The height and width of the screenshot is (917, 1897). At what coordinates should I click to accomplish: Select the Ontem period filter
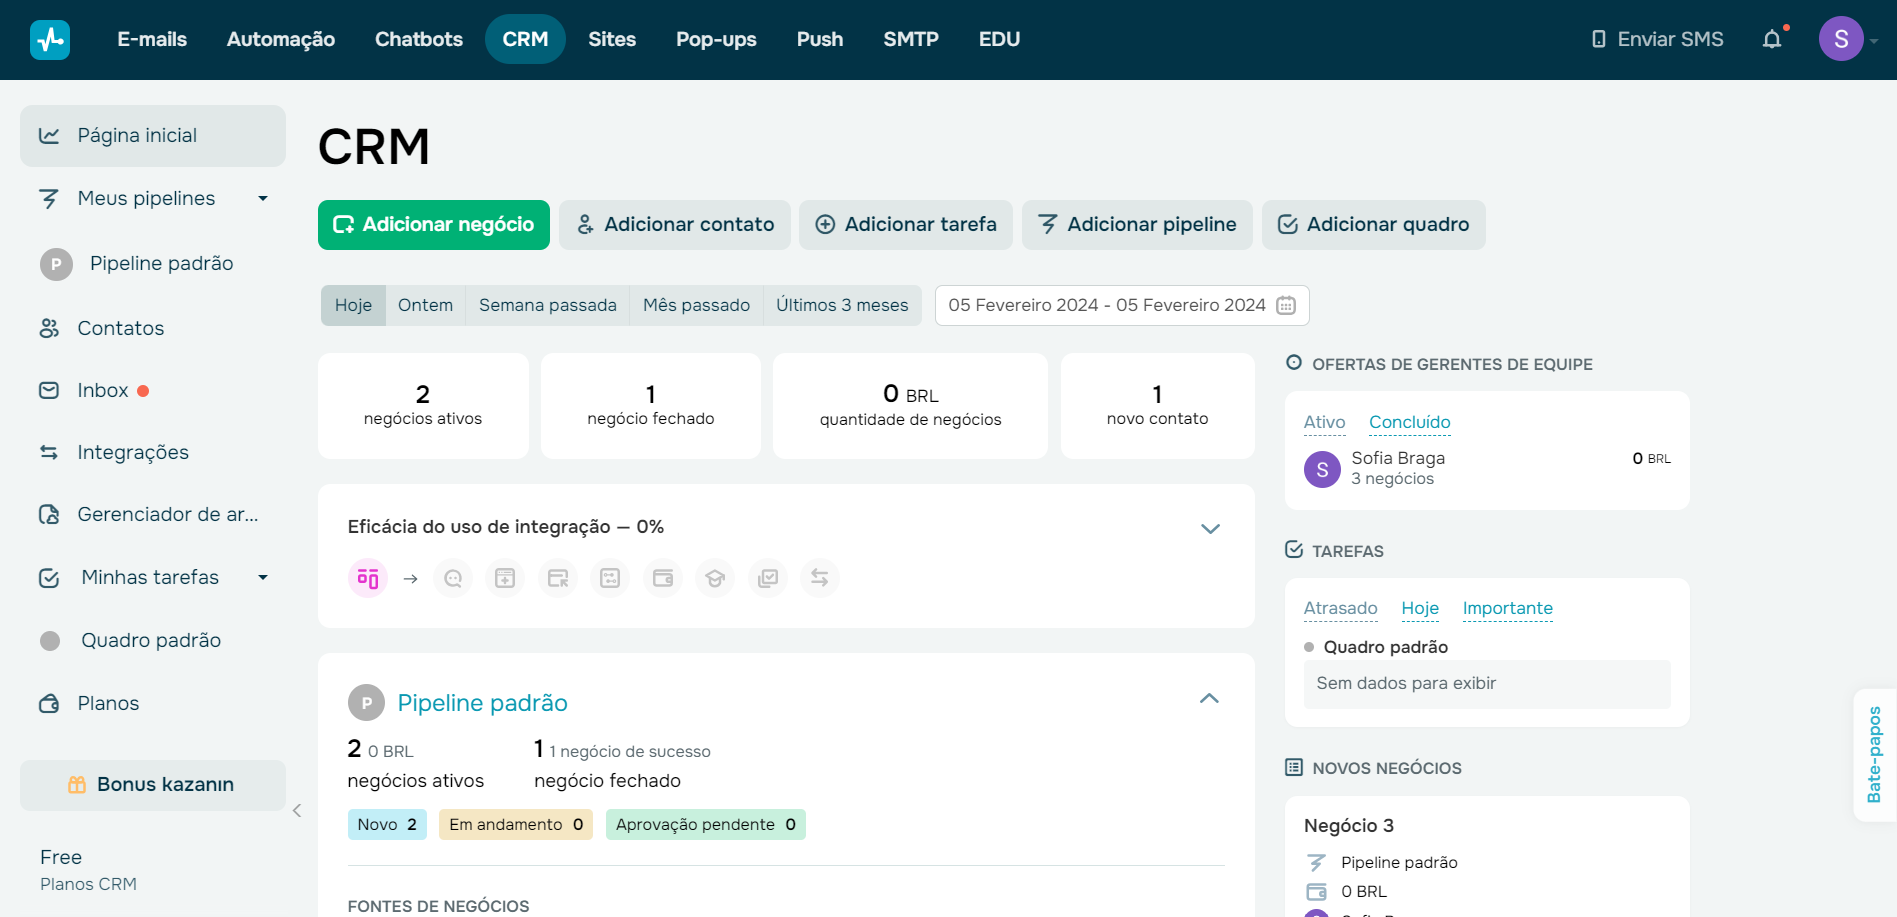(x=424, y=305)
